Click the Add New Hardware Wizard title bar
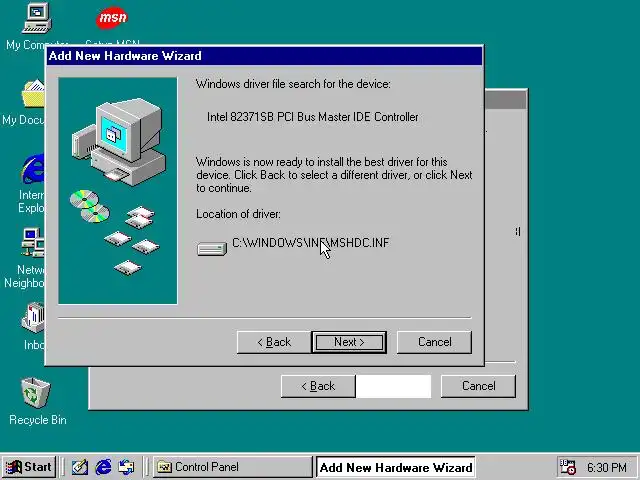Image resolution: width=640 pixels, height=480 pixels. (x=264, y=56)
